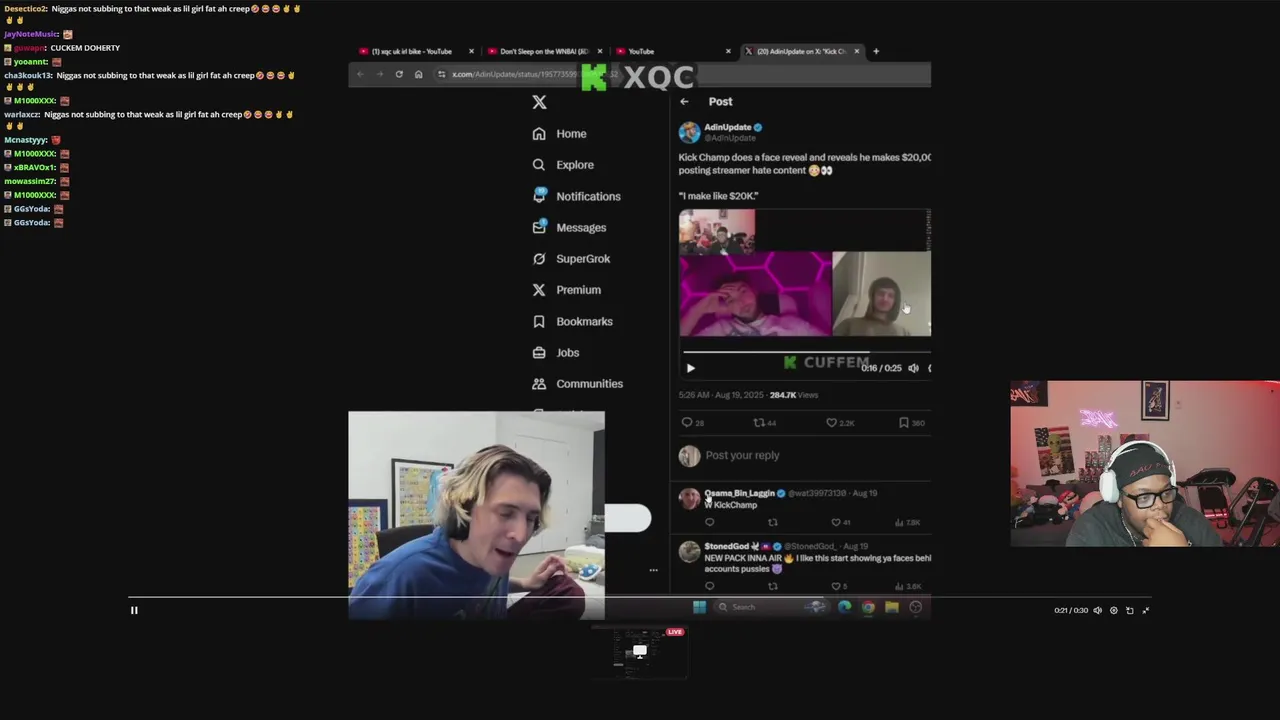The image size is (1280, 720).
Task: Open OBS from the taskbar
Action: point(915,607)
